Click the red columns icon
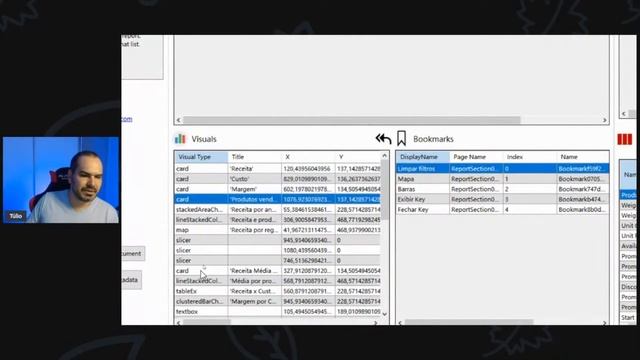 click(624, 139)
